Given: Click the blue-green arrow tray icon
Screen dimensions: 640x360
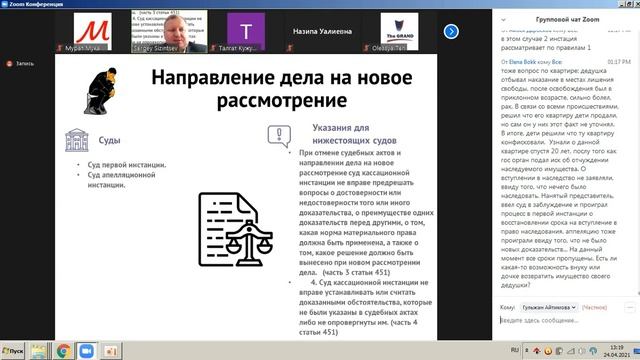Looking at the screenshot, I should click(x=593, y=351).
